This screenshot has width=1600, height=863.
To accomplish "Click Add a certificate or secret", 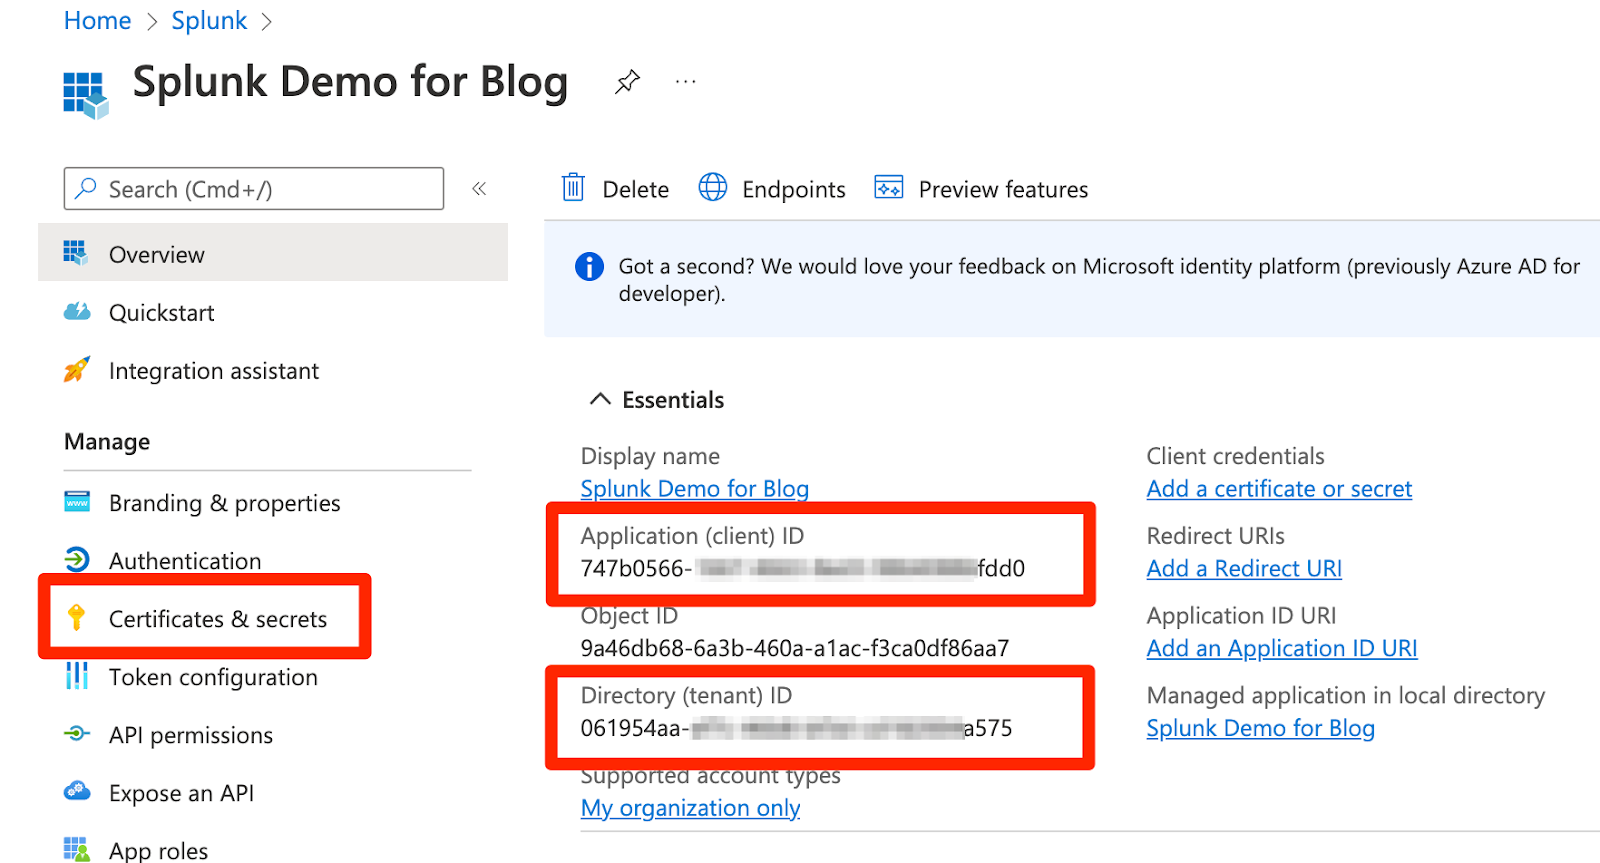I will (x=1279, y=489).
